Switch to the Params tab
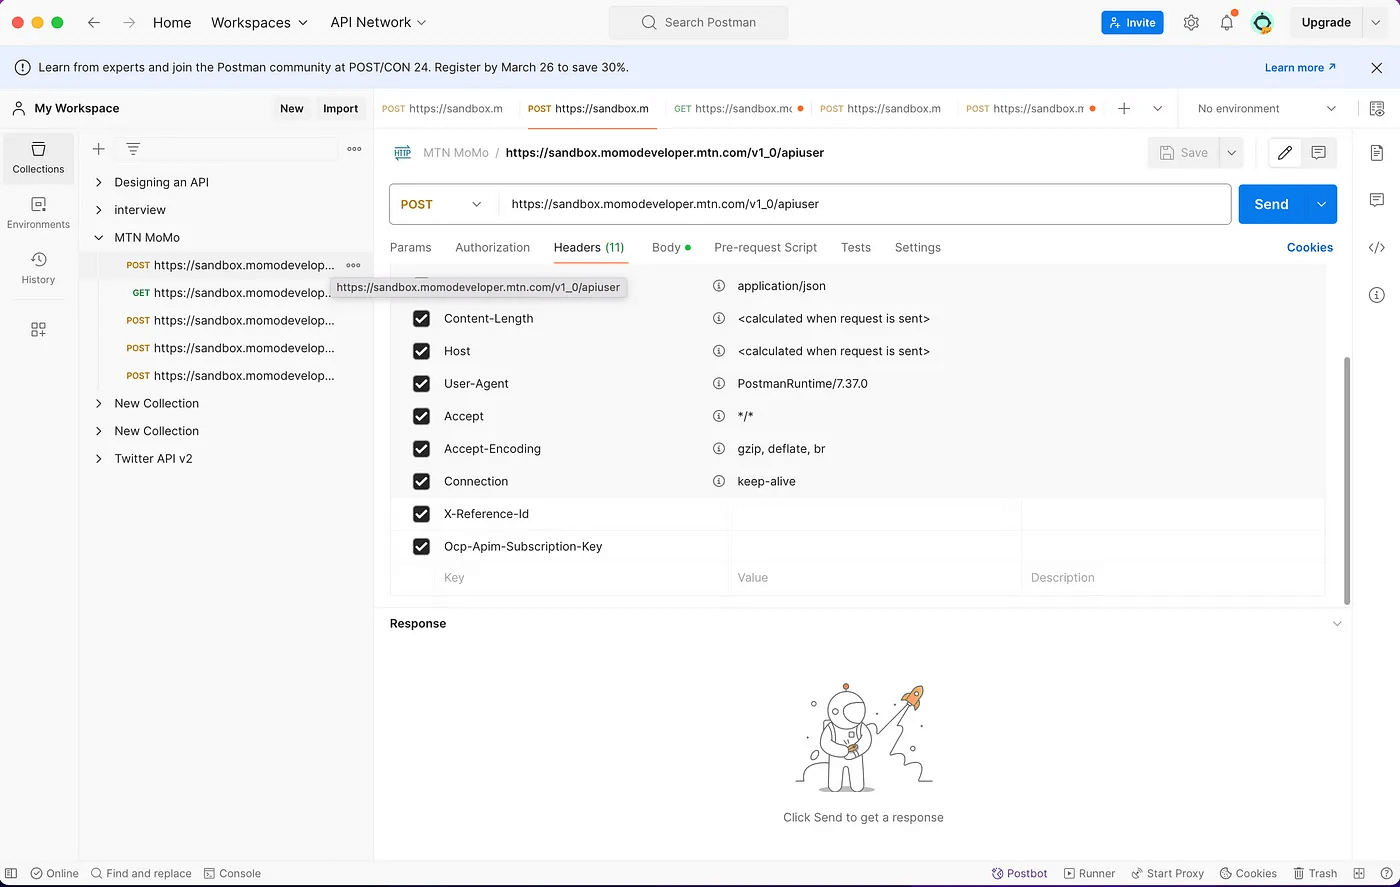 410,247
